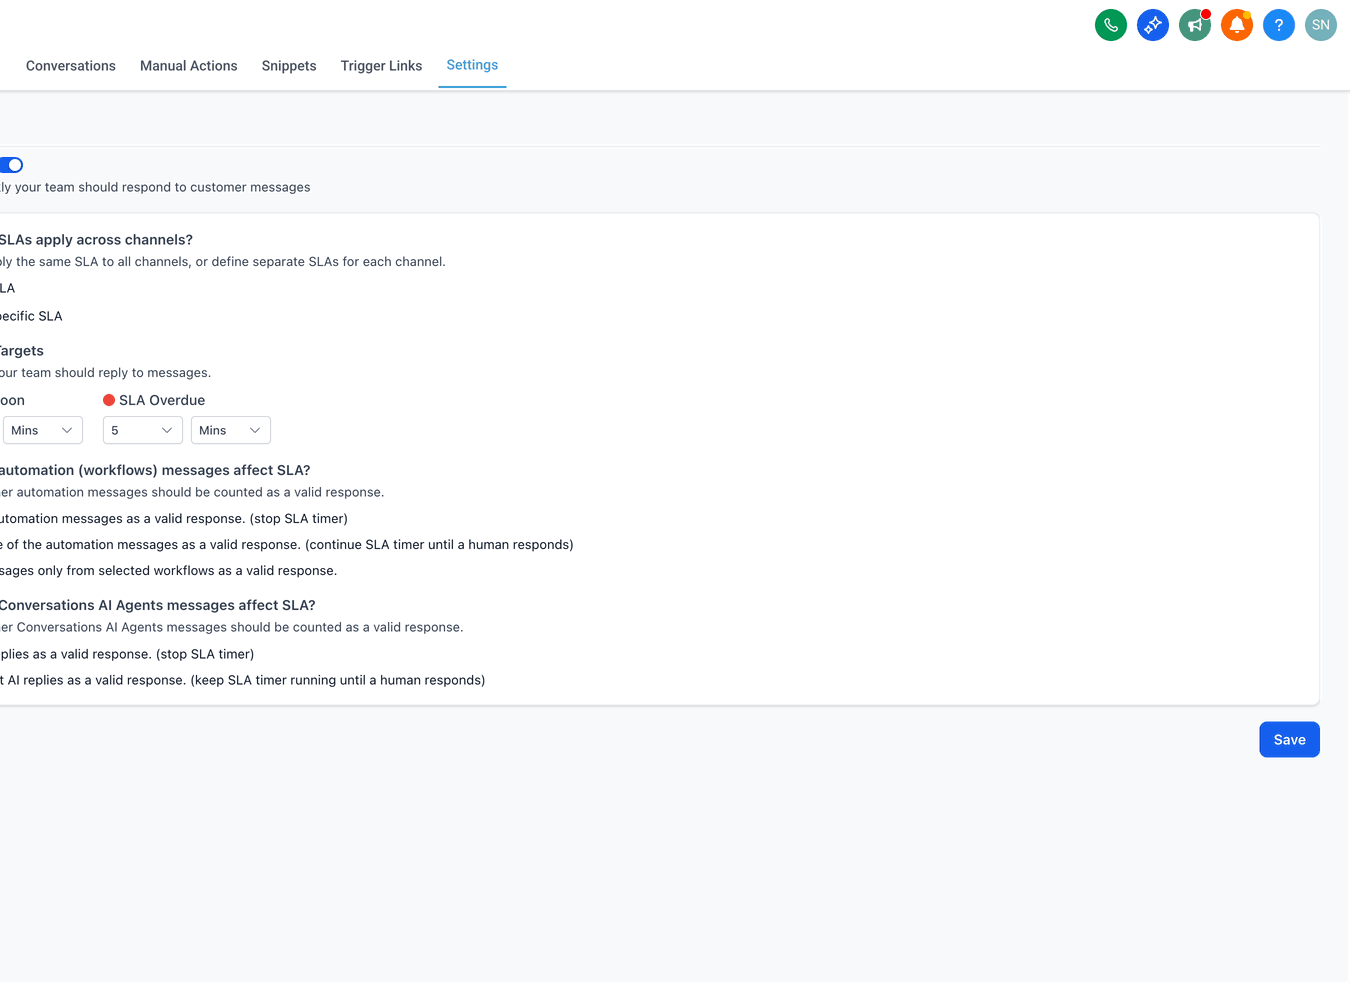Click the question mark help icon
This screenshot has width=1350, height=984.
tap(1279, 25)
